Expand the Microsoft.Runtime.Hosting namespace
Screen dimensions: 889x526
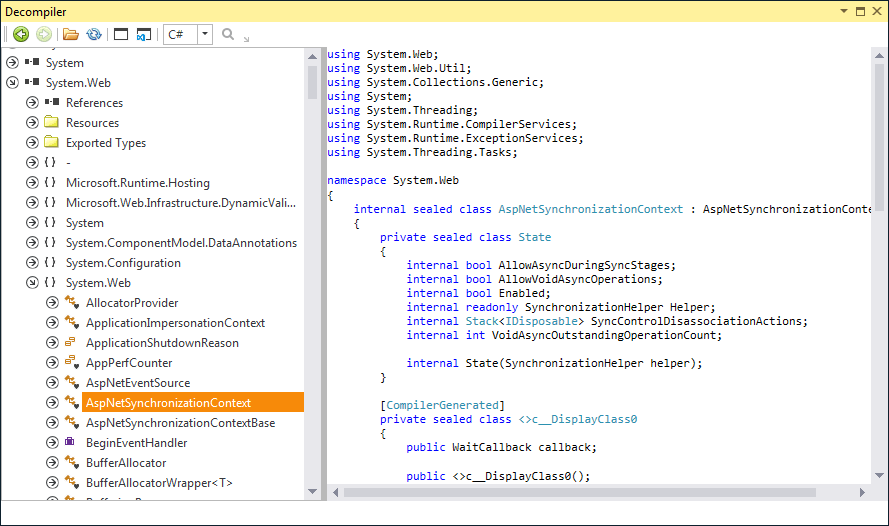[x=32, y=183]
